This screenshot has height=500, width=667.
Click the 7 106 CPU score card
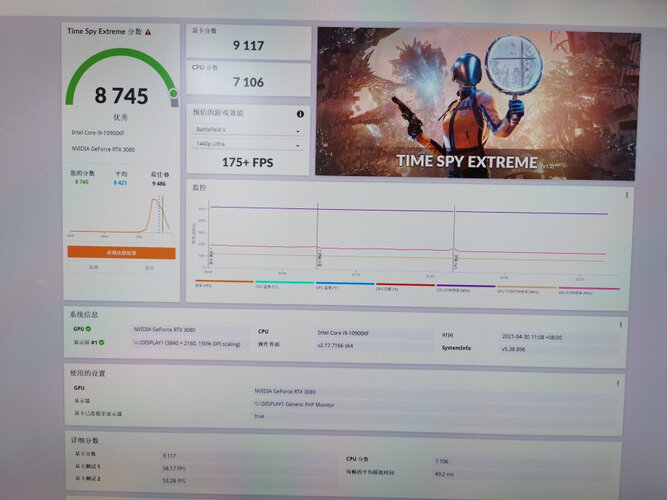[248, 79]
